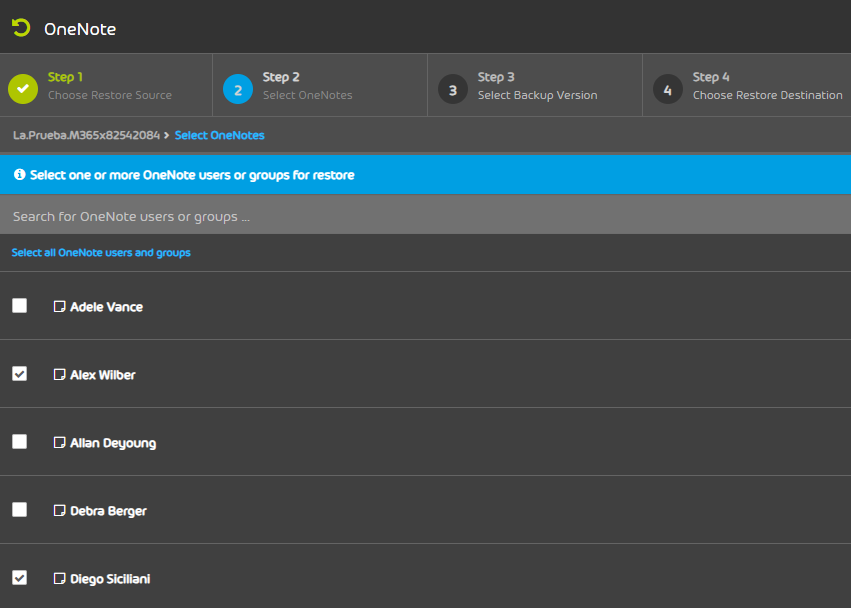The width and height of the screenshot is (851, 608).
Task: Click La.Prueba.M365x82542084 breadcrumb link
Action: click(86, 135)
